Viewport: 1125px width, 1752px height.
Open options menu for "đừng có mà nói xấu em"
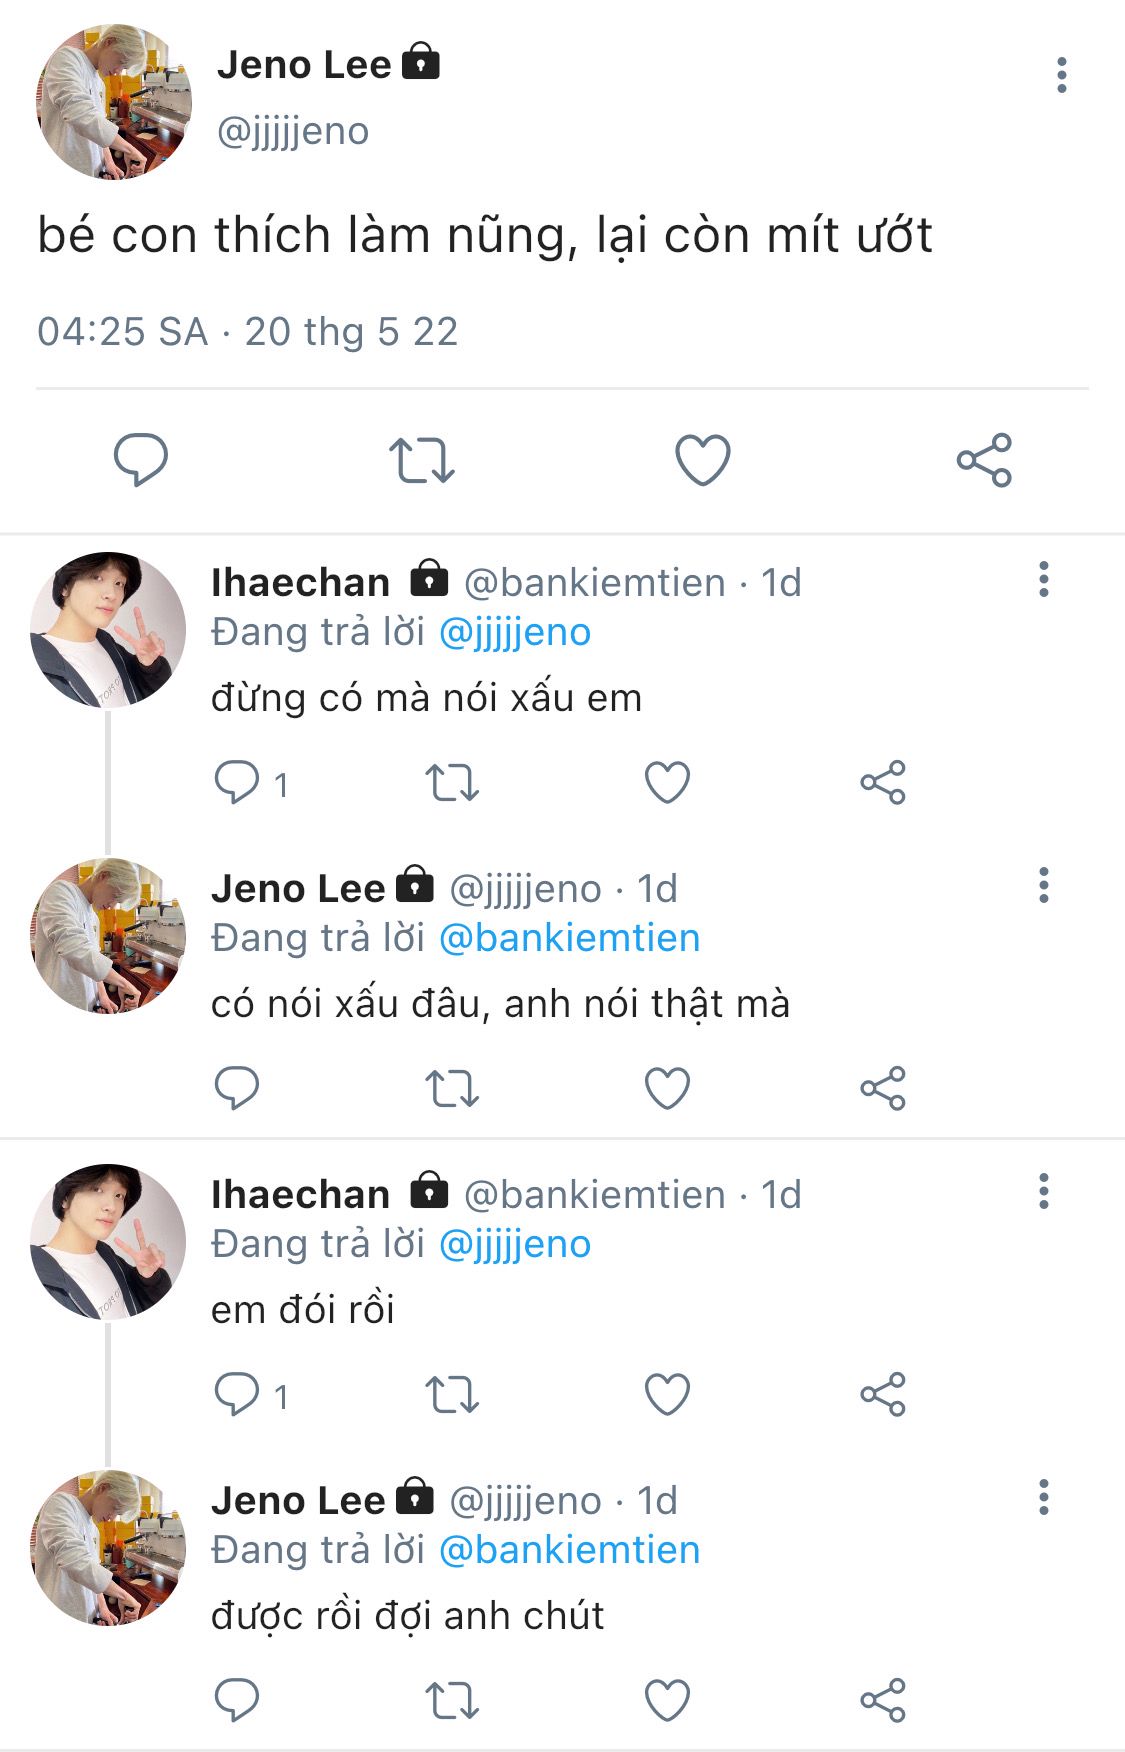click(1043, 579)
